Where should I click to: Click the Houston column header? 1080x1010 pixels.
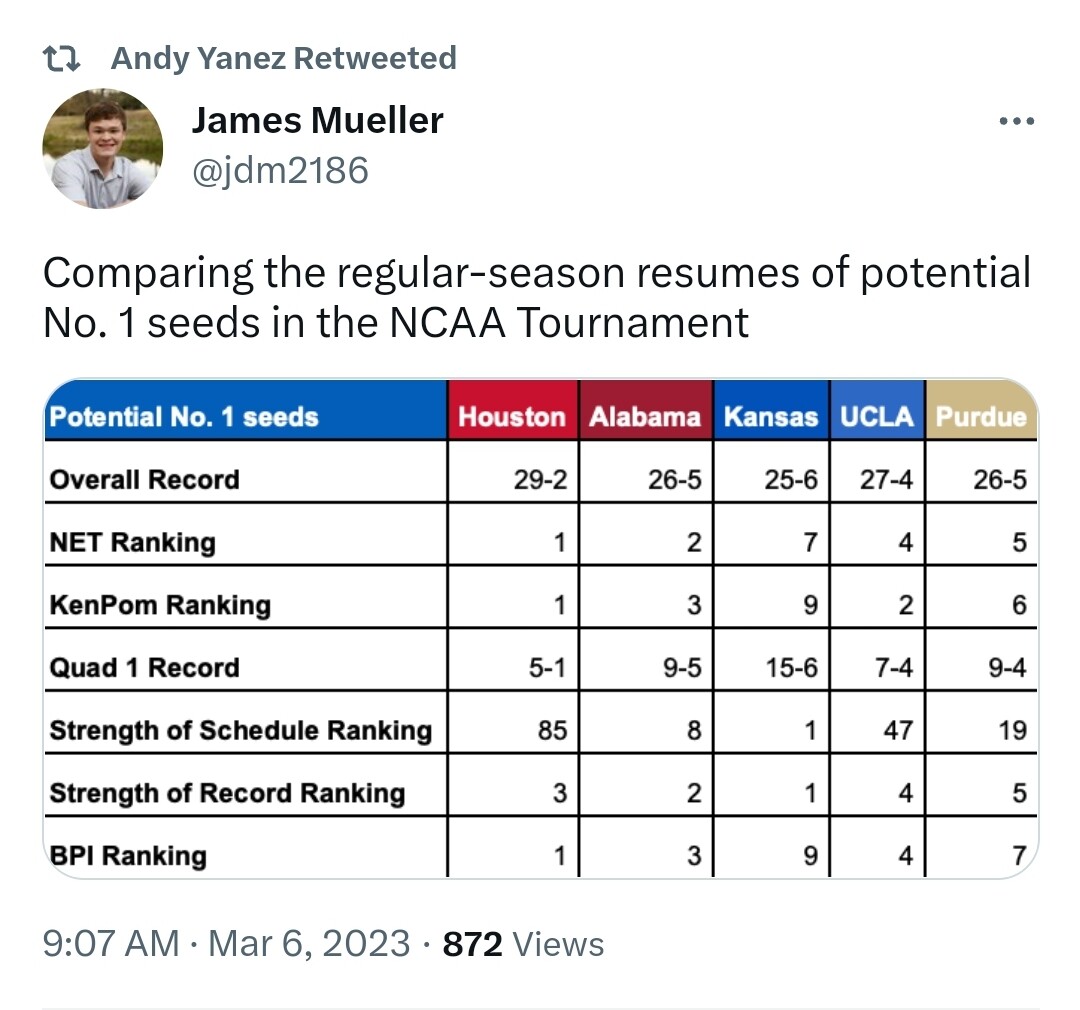[x=512, y=417]
